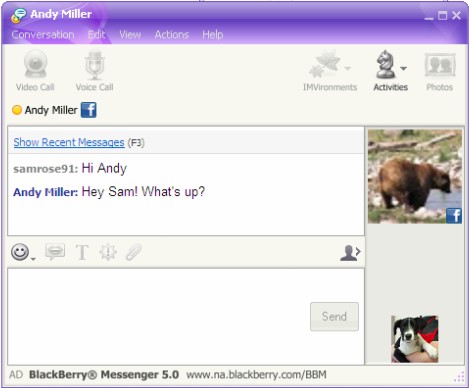469x388 pixels.
Task: Click the invite contact person icon
Action: pyautogui.click(x=350, y=252)
